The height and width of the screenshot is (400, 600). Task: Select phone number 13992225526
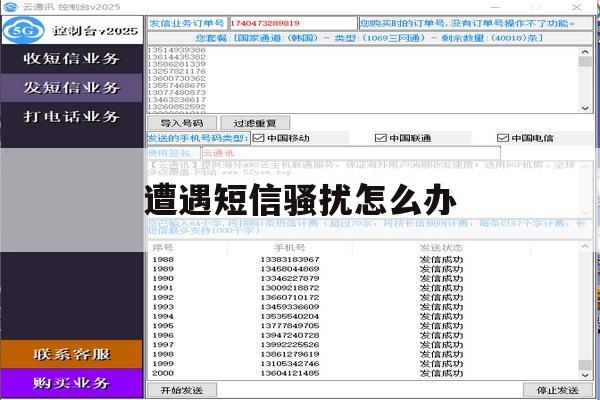tap(290, 345)
